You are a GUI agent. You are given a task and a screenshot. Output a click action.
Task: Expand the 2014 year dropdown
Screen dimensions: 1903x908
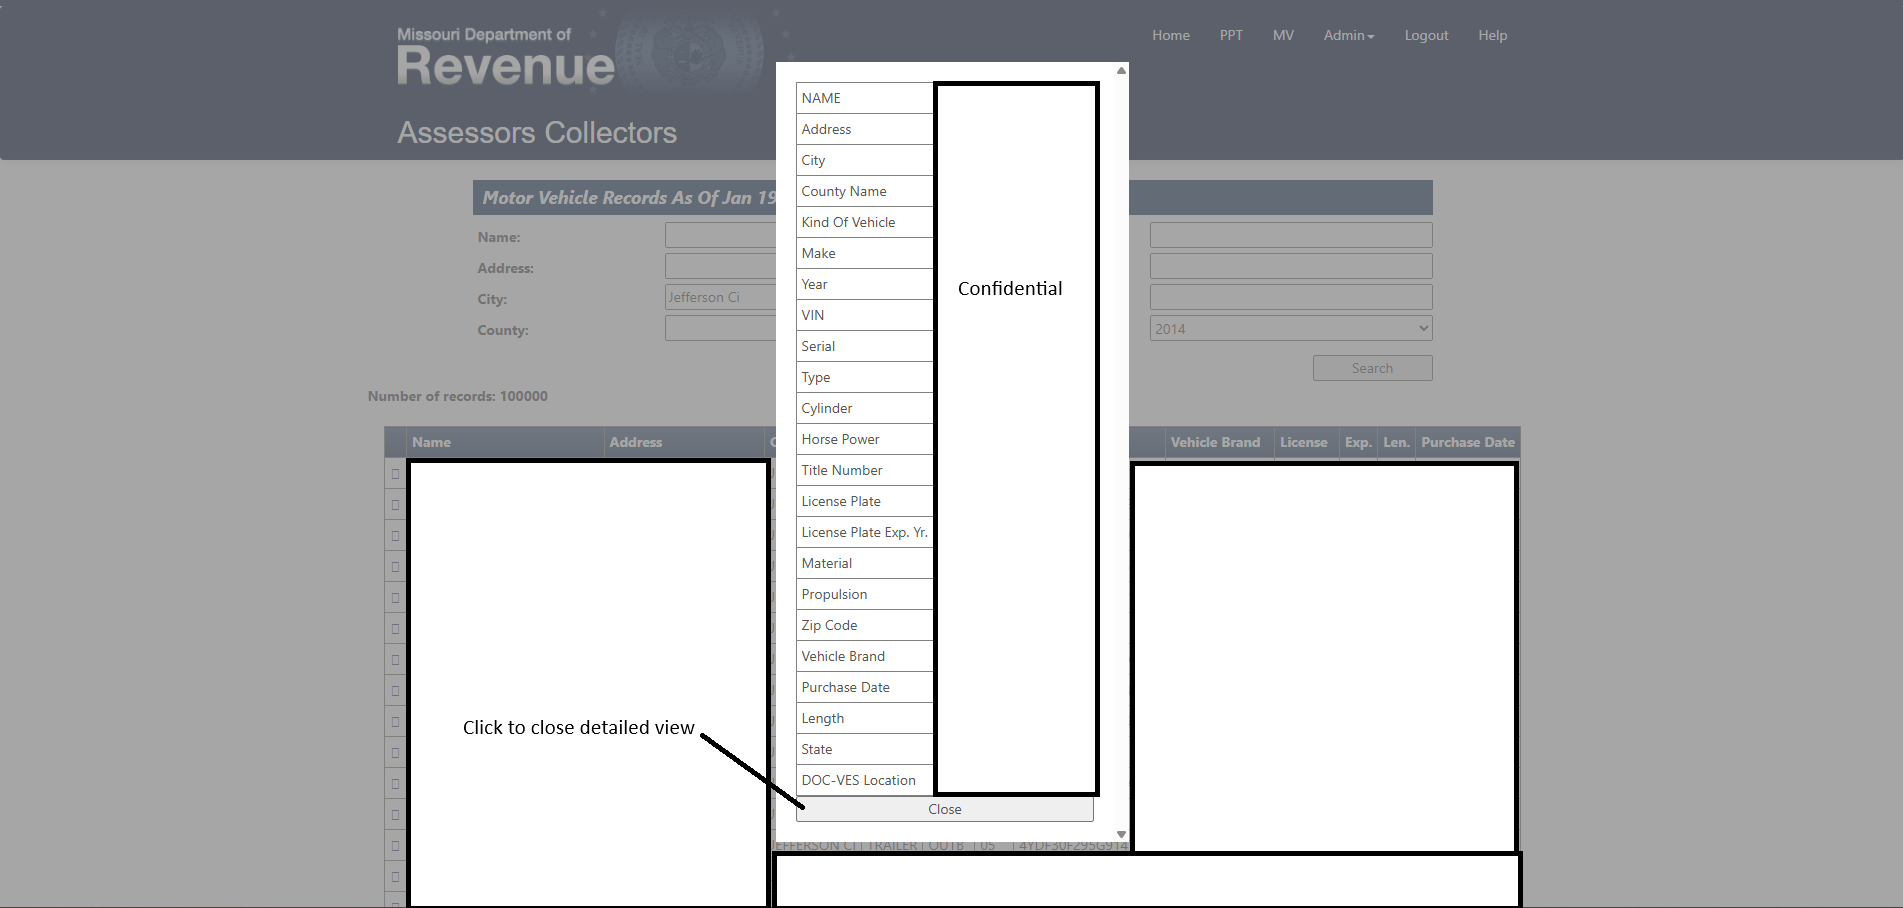tap(1290, 328)
